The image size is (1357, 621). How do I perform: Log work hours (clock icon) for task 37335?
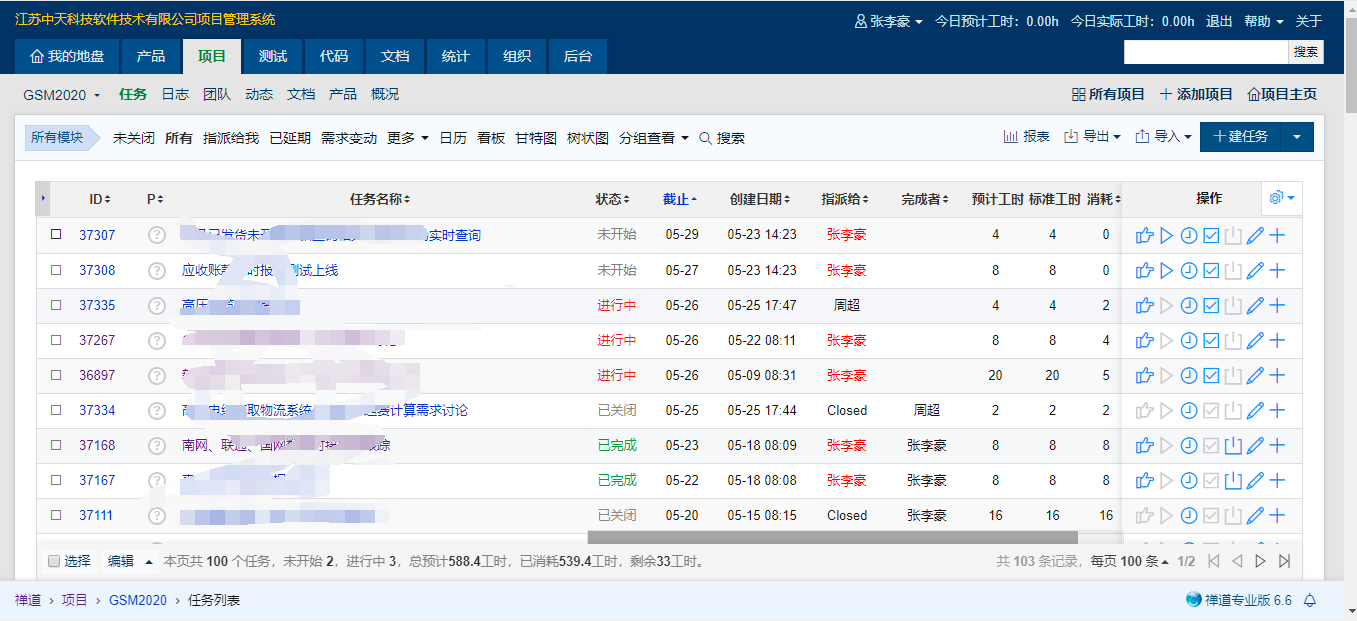pyautogui.click(x=1188, y=306)
